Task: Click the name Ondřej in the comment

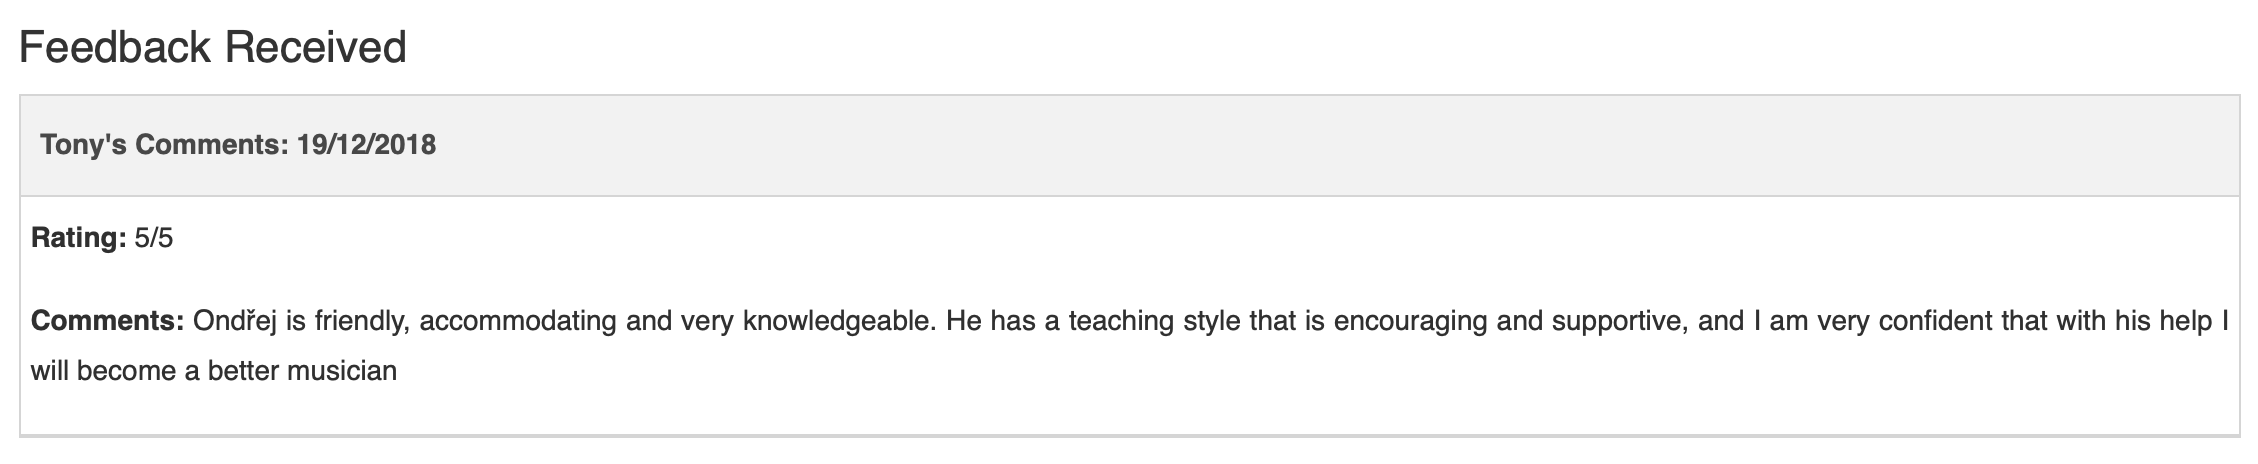Action: tap(234, 322)
